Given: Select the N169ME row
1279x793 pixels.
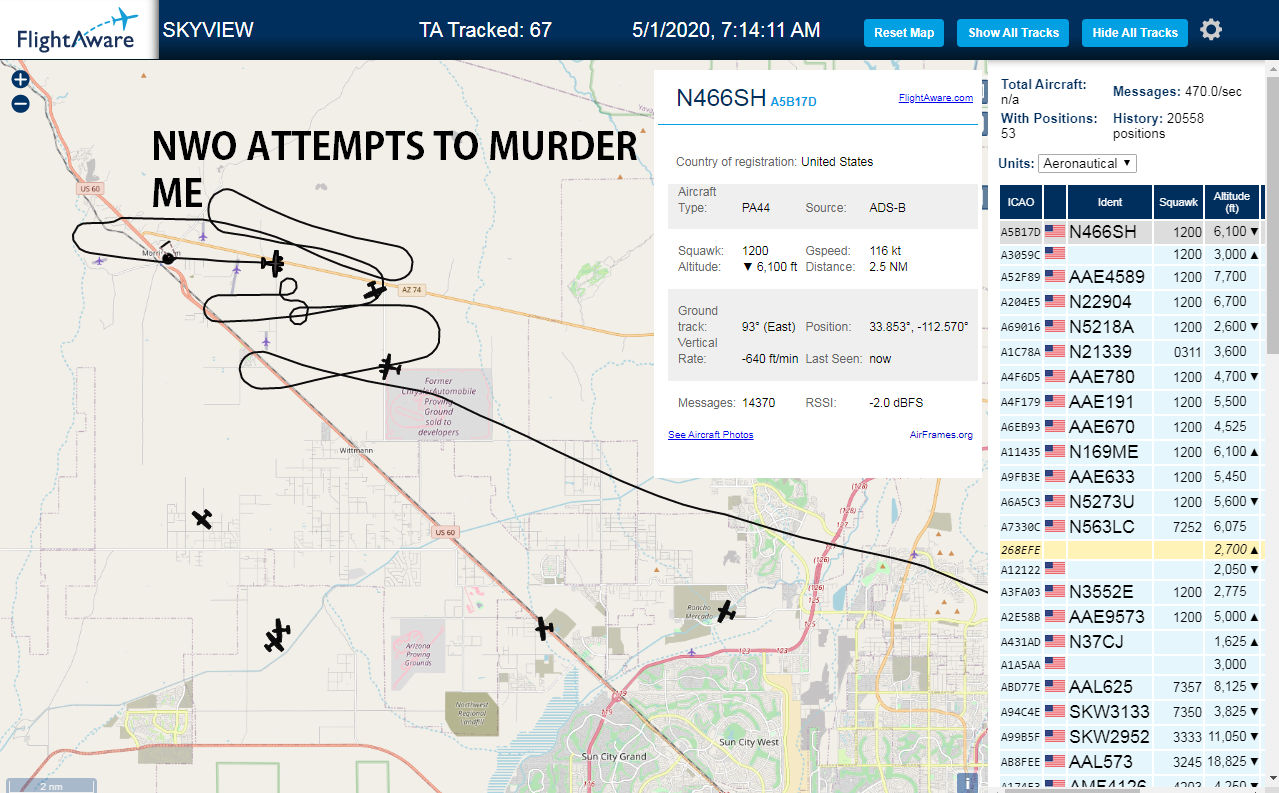Looking at the screenshot, I should (1131, 452).
